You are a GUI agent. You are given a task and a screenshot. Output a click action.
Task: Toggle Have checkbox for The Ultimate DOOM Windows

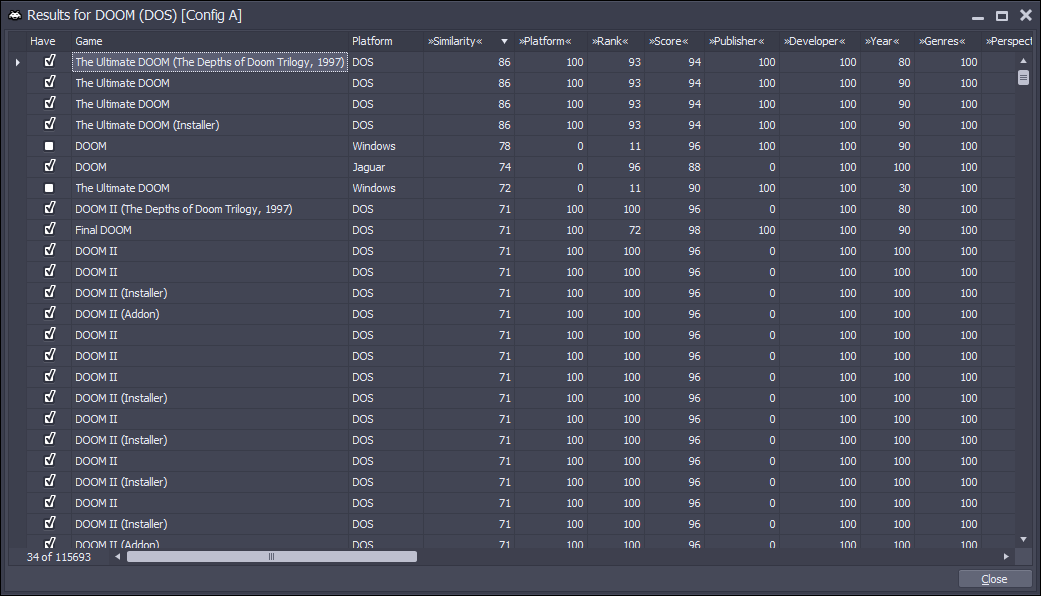[x=49, y=188]
